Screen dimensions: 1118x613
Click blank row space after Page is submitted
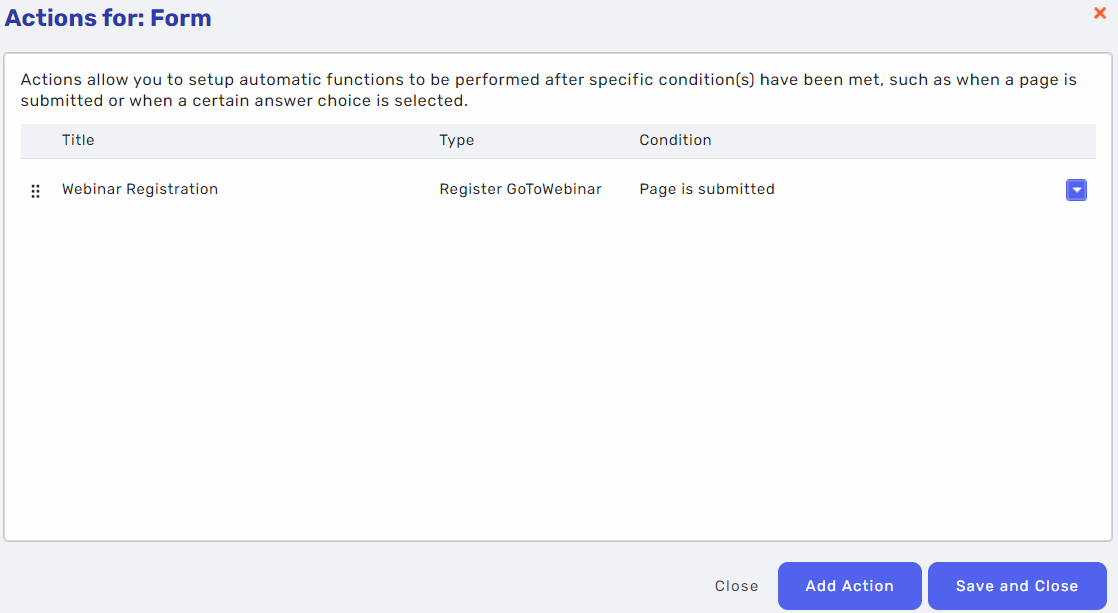pyautogui.click(x=920, y=190)
